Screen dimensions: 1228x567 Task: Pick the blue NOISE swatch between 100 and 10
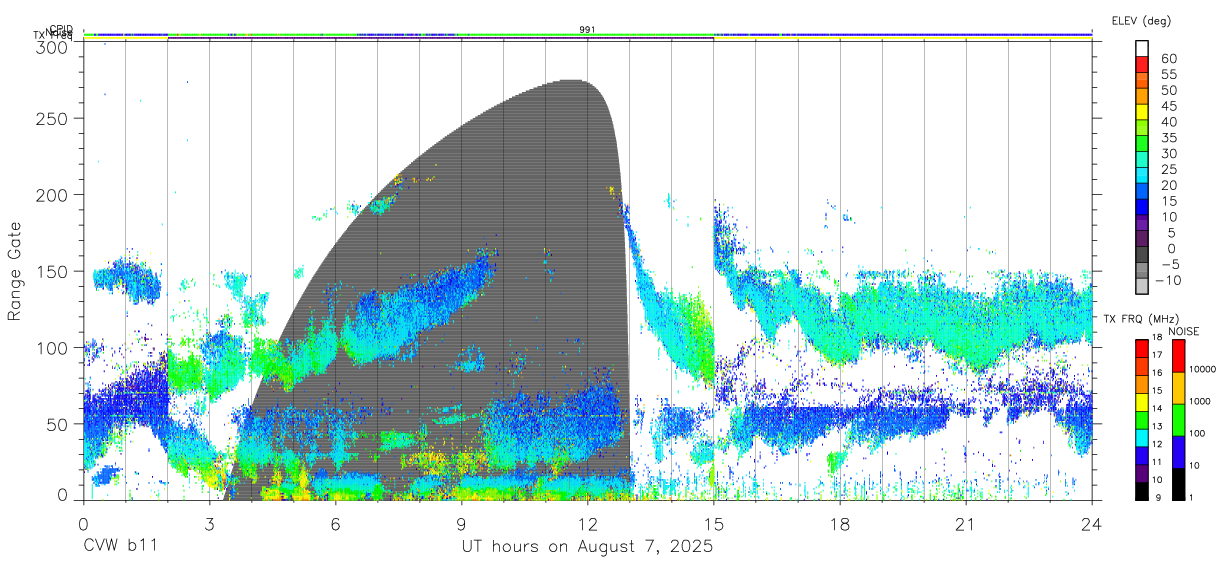pyautogui.click(x=1179, y=451)
